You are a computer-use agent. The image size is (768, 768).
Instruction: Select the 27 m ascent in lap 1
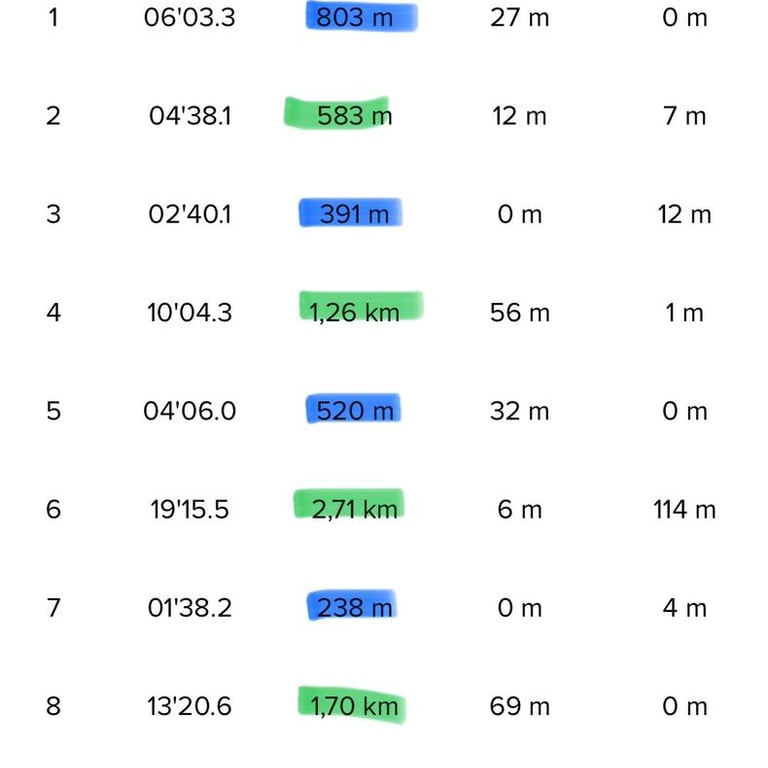pyautogui.click(x=520, y=18)
